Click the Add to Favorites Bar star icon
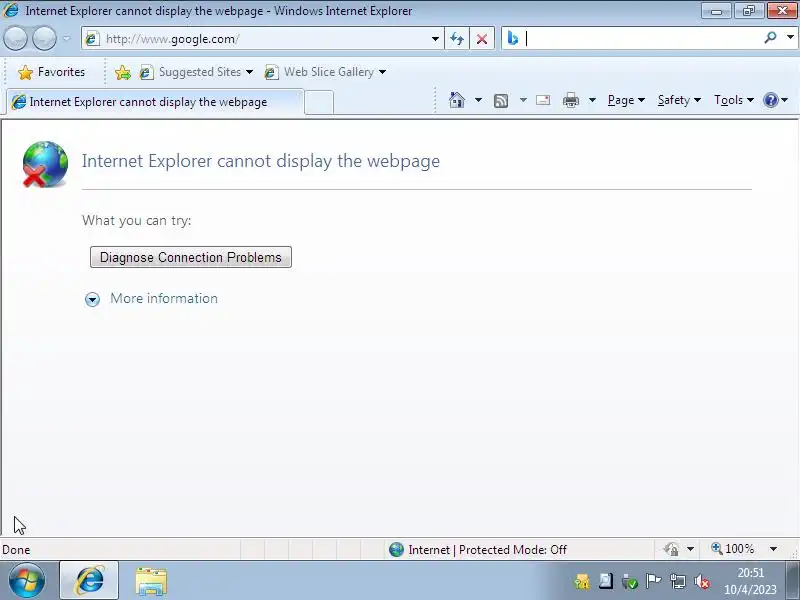The width and height of the screenshot is (800, 600). click(122, 72)
